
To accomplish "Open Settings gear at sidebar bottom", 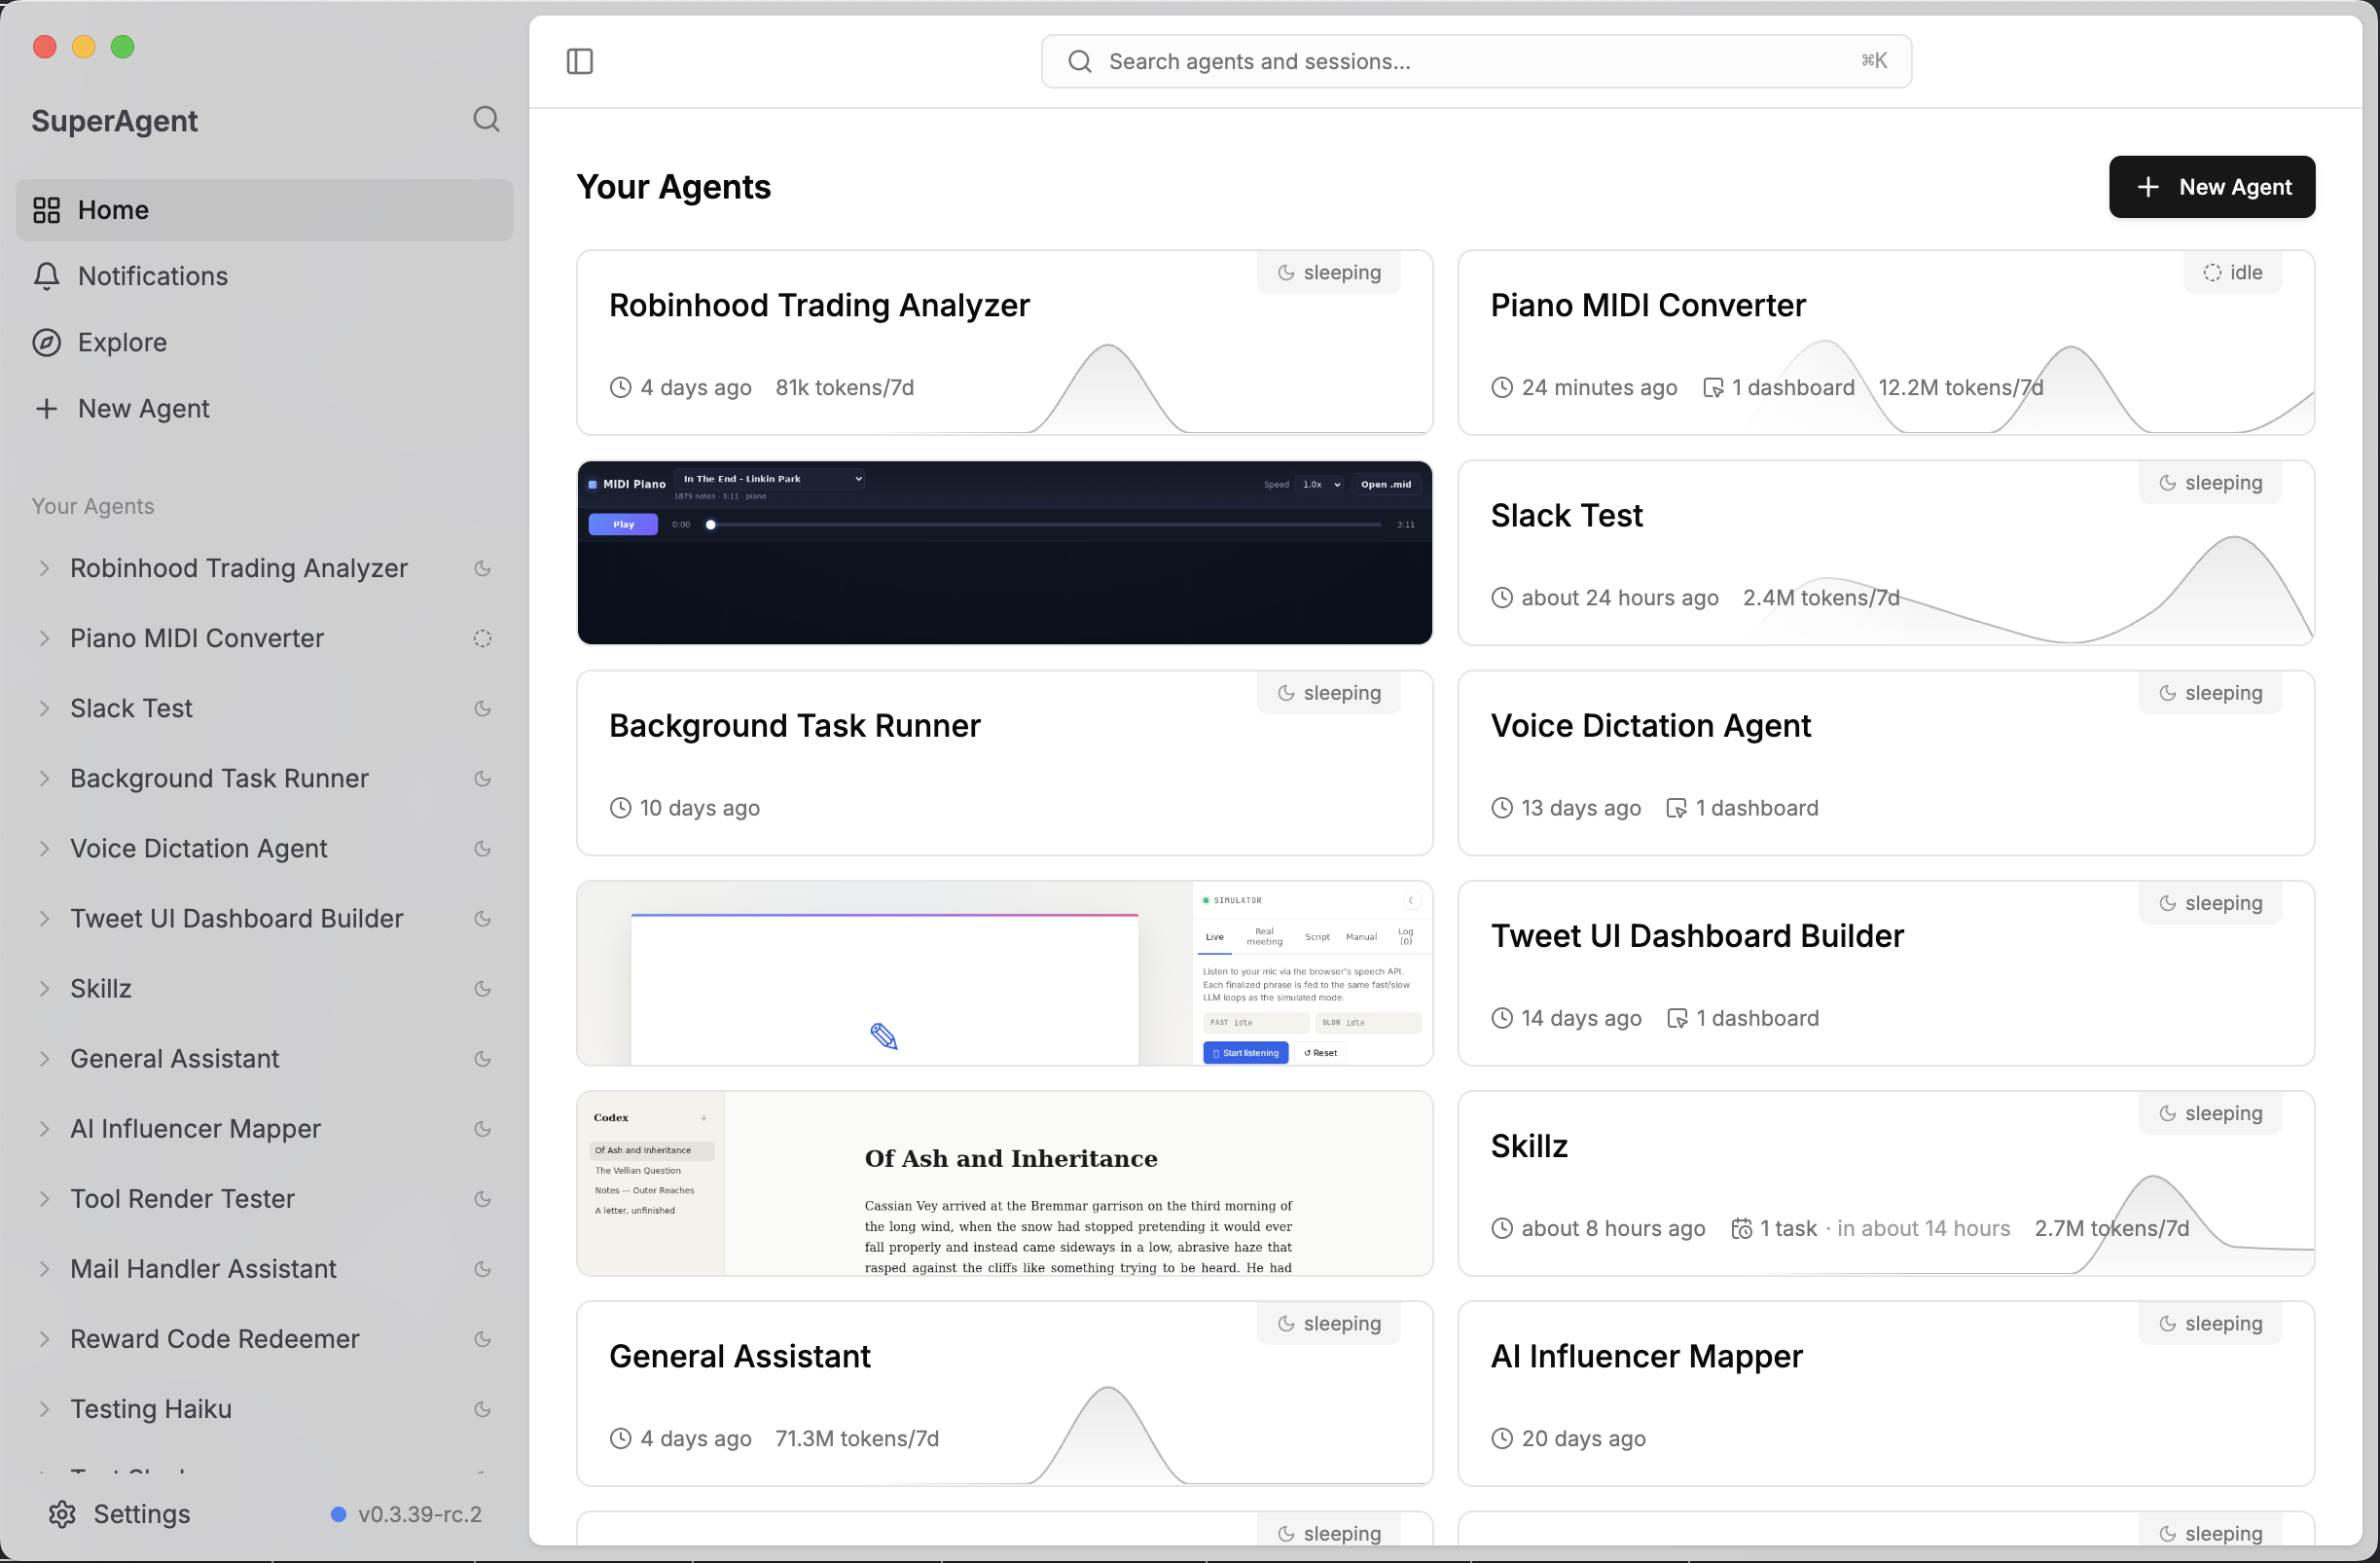I will click(62, 1514).
